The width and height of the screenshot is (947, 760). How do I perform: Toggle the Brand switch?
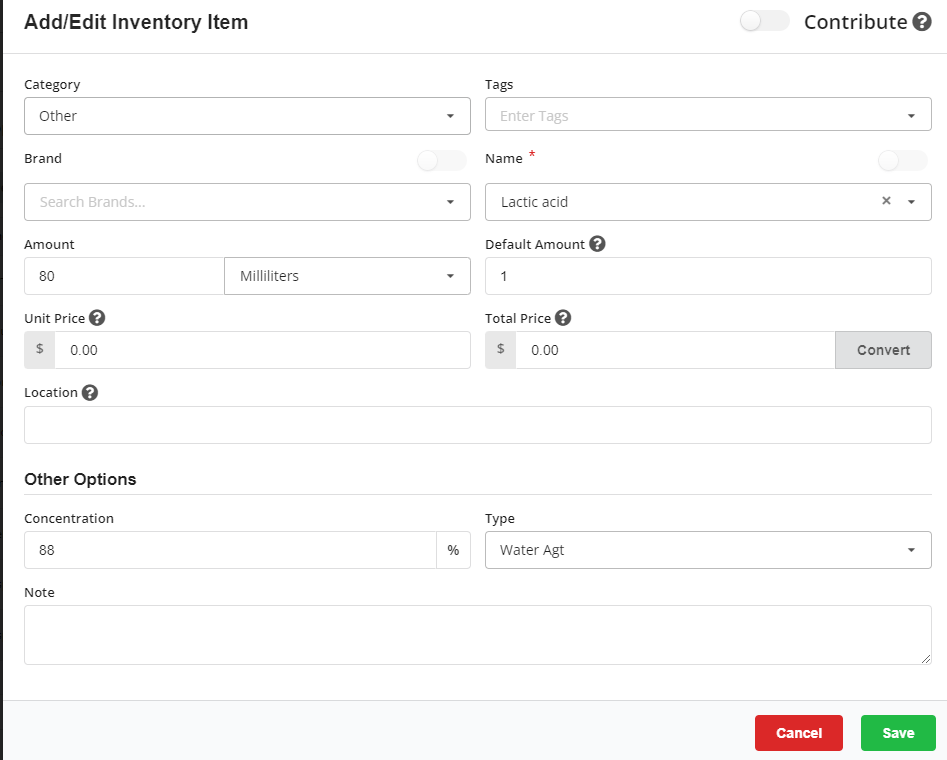[x=441, y=161]
